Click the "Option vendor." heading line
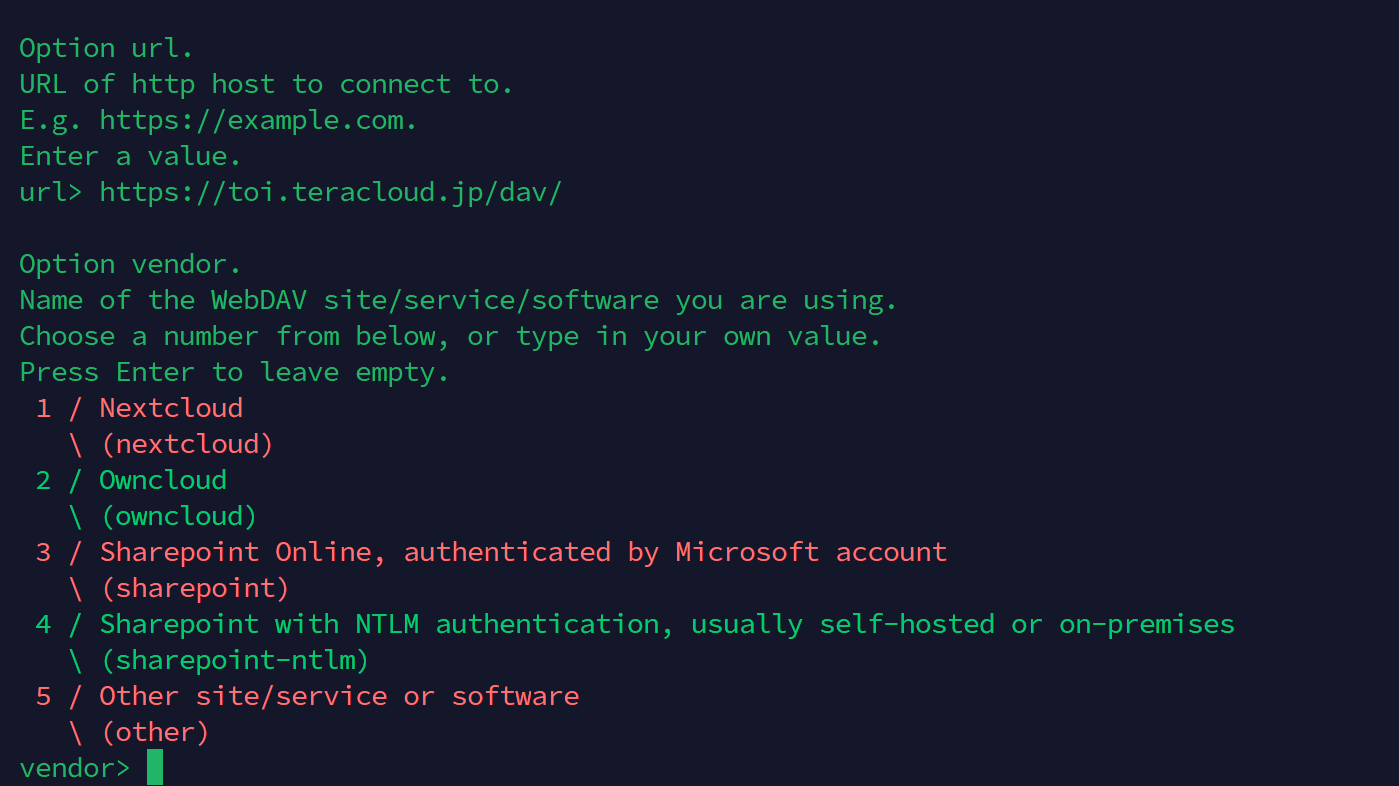Image resolution: width=1399 pixels, height=786 pixels. point(130,264)
